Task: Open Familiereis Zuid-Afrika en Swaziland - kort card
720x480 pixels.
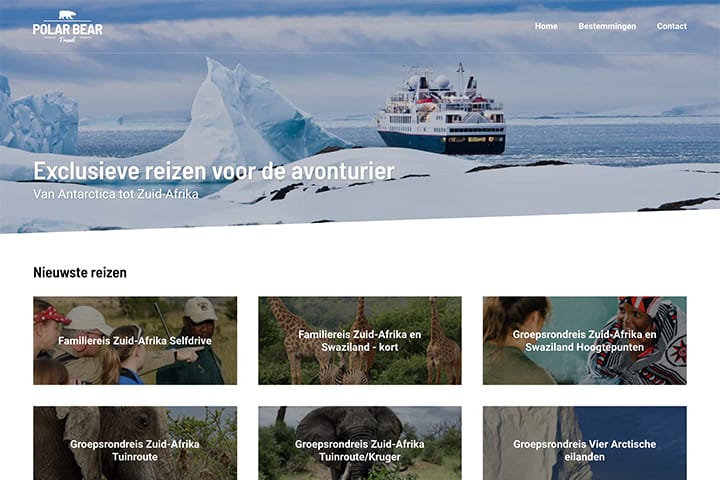Action: [x=360, y=340]
